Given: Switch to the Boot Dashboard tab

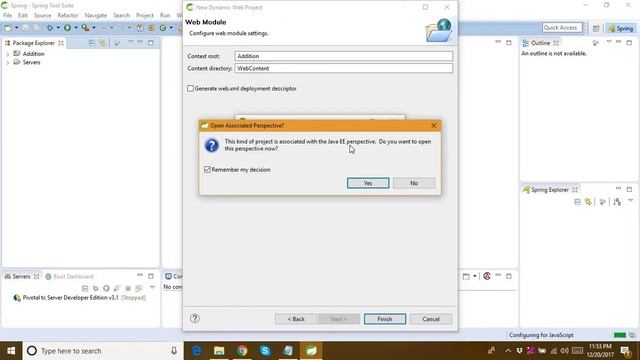Looking at the screenshot, I should tap(69, 276).
